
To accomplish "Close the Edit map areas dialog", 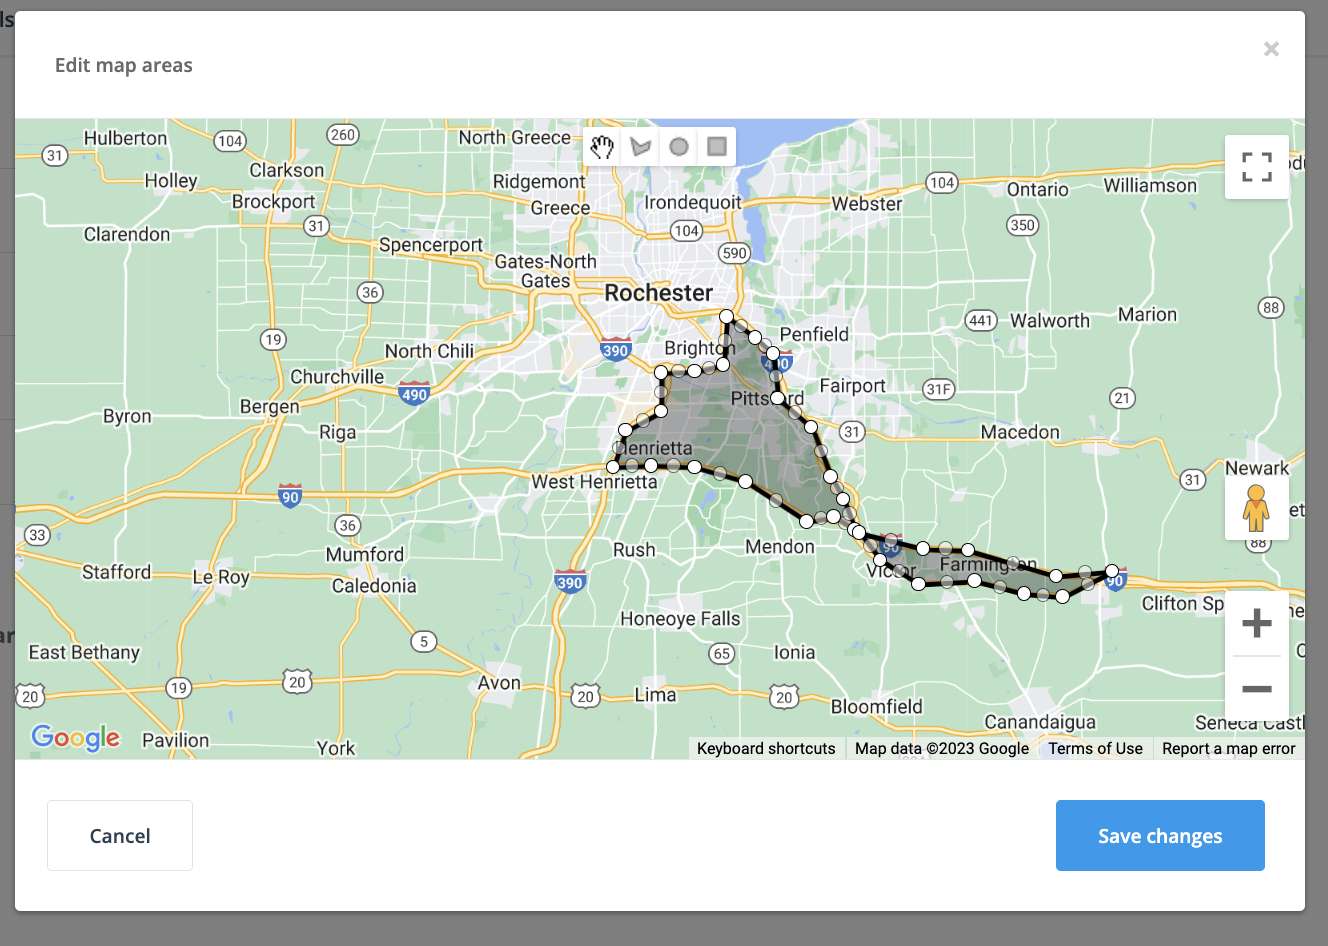I will tap(1271, 49).
